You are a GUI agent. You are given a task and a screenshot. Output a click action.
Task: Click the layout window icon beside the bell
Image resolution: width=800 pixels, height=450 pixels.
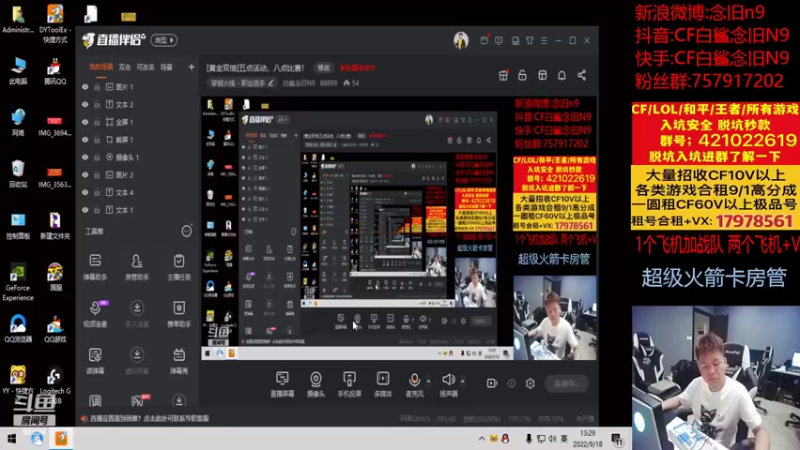click(x=542, y=76)
